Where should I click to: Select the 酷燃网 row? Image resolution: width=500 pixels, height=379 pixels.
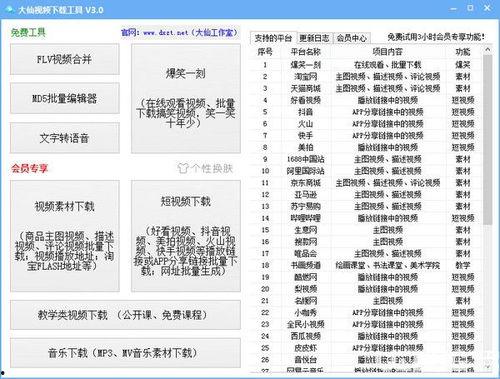click(x=365, y=277)
